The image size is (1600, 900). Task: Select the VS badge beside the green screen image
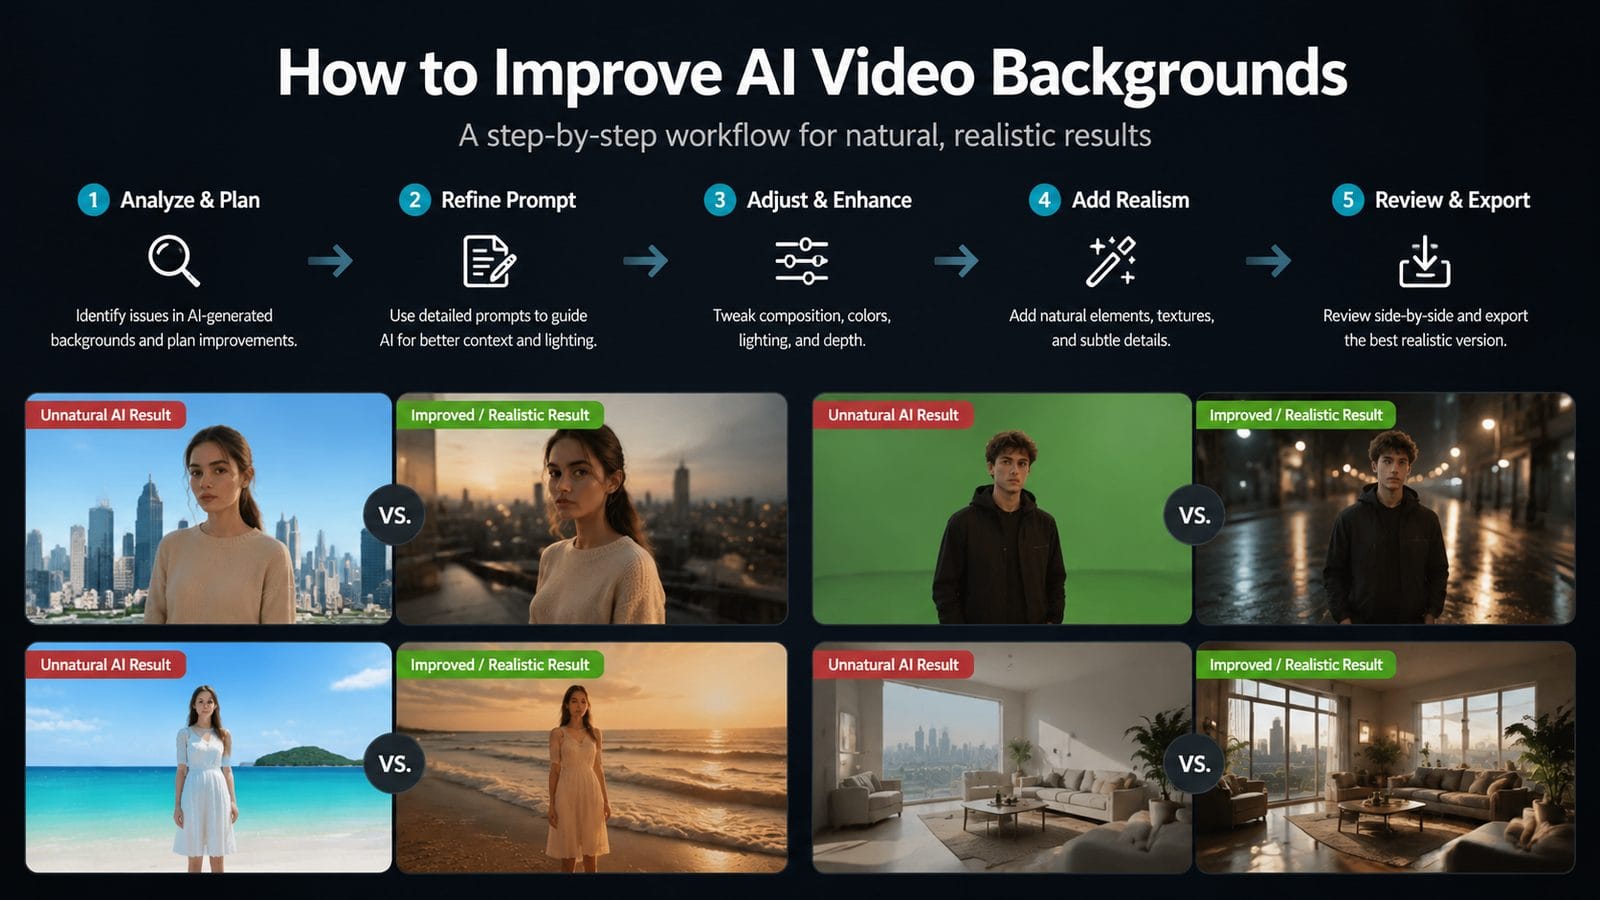tap(1194, 515)
